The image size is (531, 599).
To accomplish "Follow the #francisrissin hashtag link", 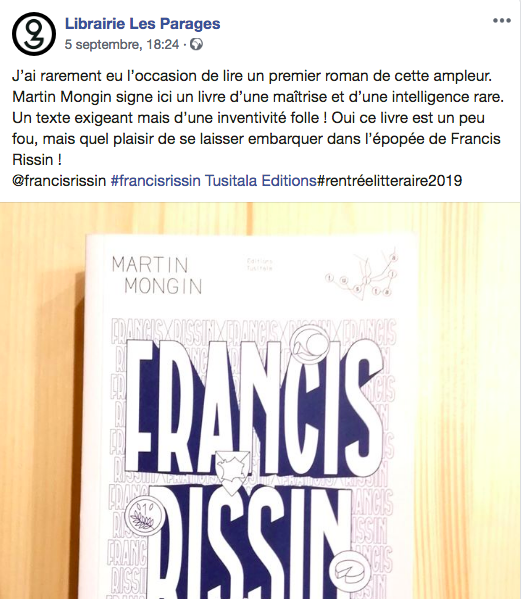I will click(155, 180).
